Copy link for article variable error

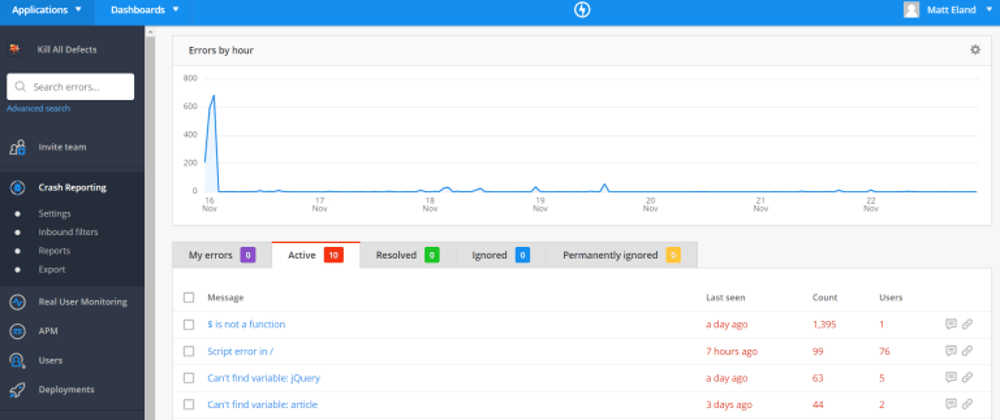(x=967, y=404)
